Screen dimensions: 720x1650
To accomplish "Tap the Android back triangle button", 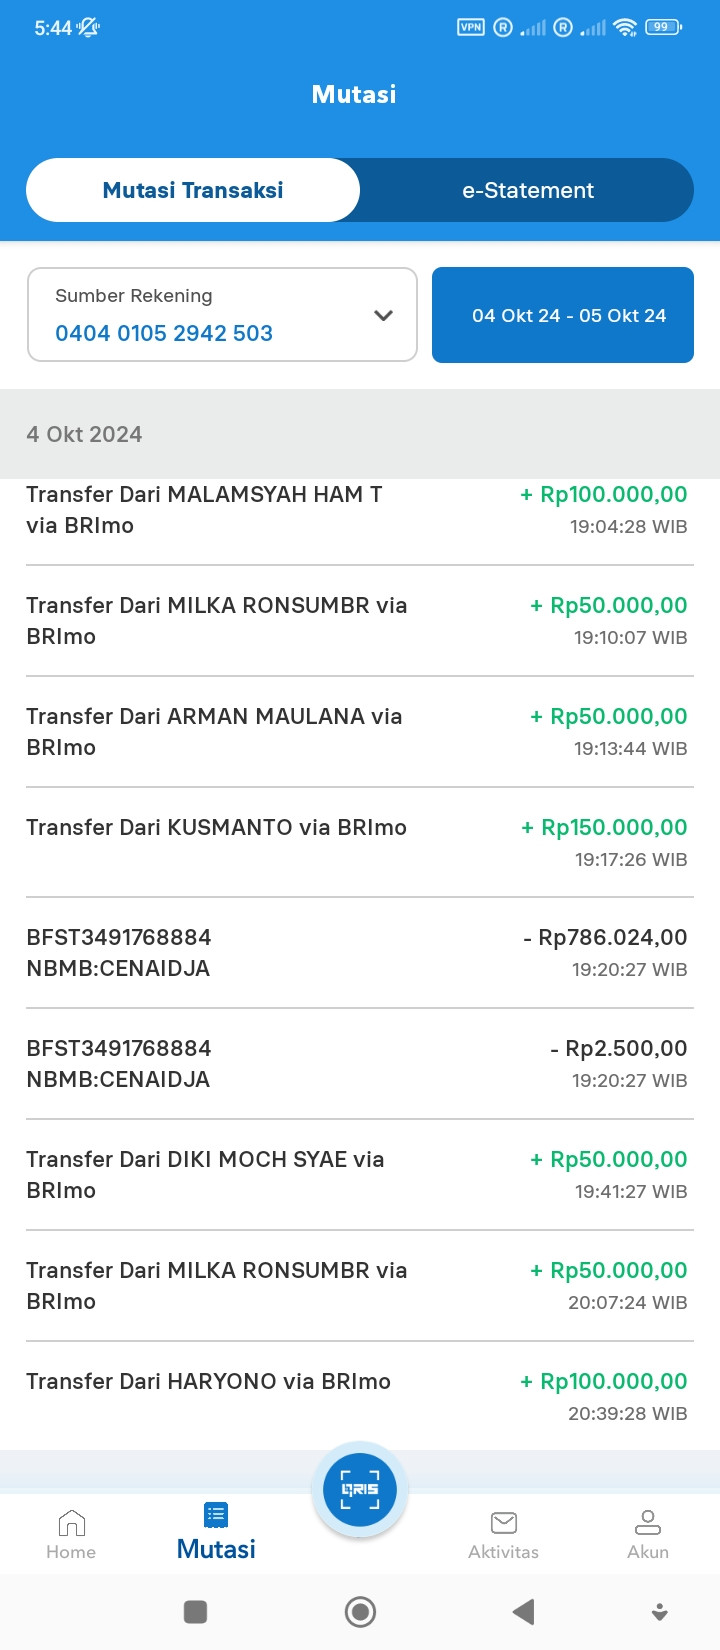I will click(x=523, y=1611).
